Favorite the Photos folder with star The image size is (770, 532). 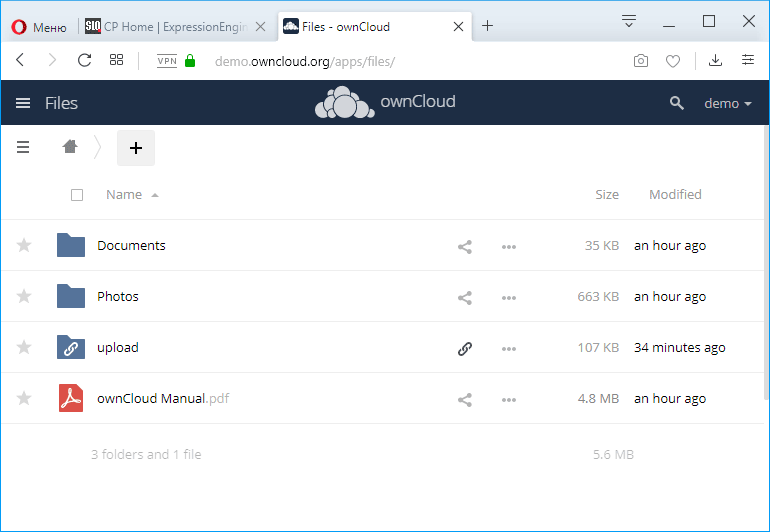24,296
